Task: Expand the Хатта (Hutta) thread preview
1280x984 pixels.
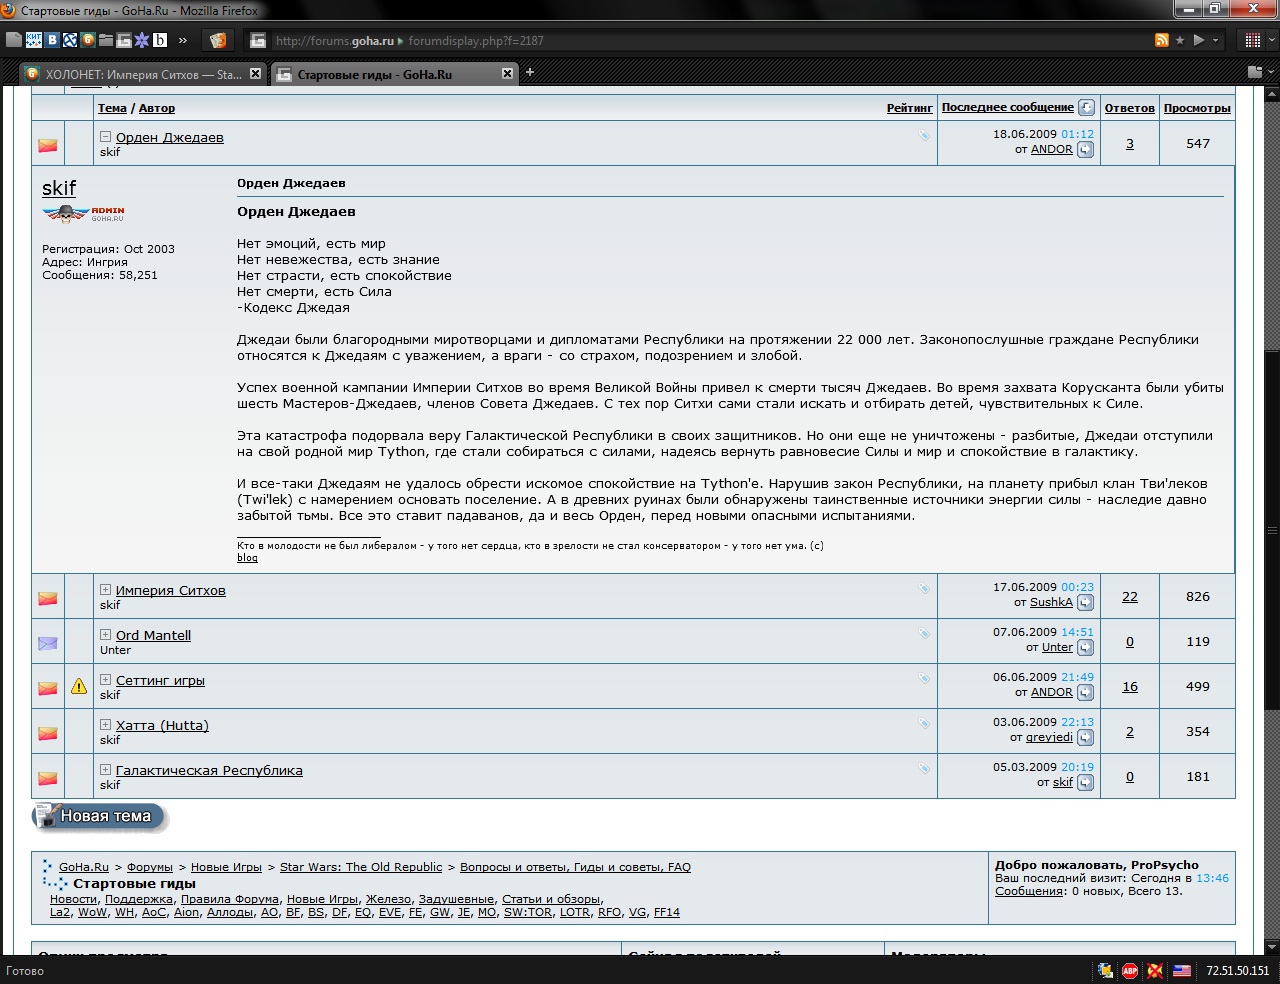Action: click(x=105, y=725)
